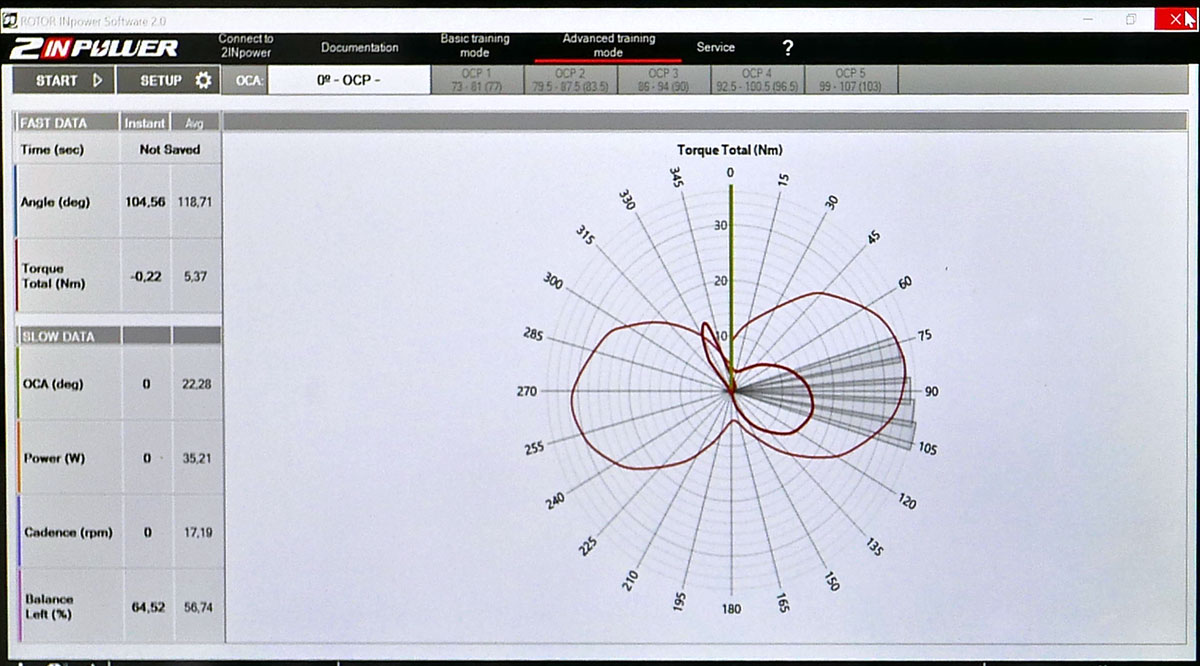Switch to Basic training mode
Viewport: 1200px width, 666px height.
click(x=475, y=46)
